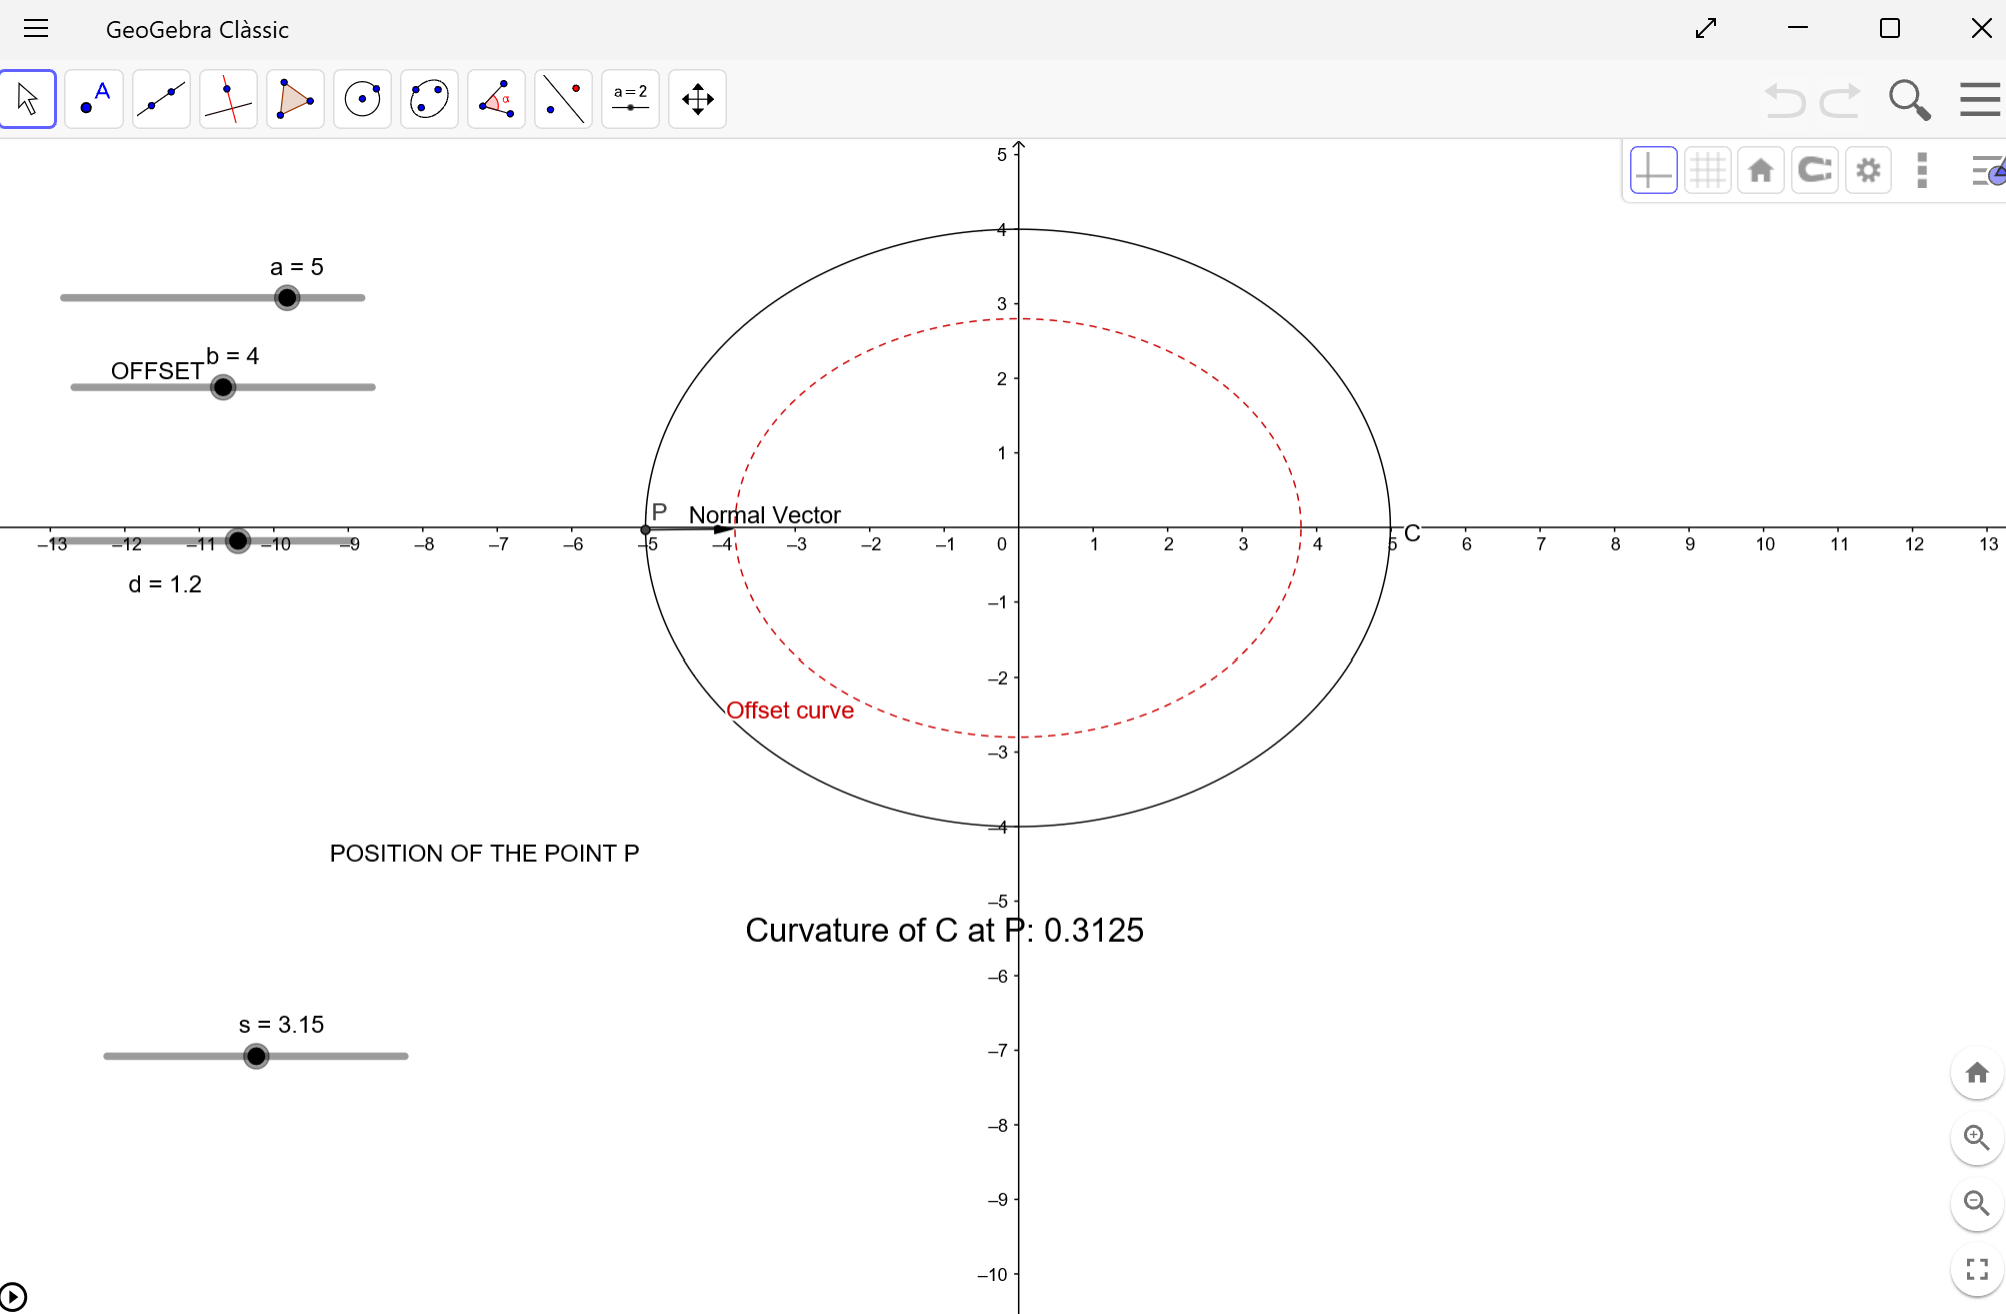This screenshot has height=1314, width=2006.
Task: Select the Perpendicular Line tool
Action: (228, 99)
